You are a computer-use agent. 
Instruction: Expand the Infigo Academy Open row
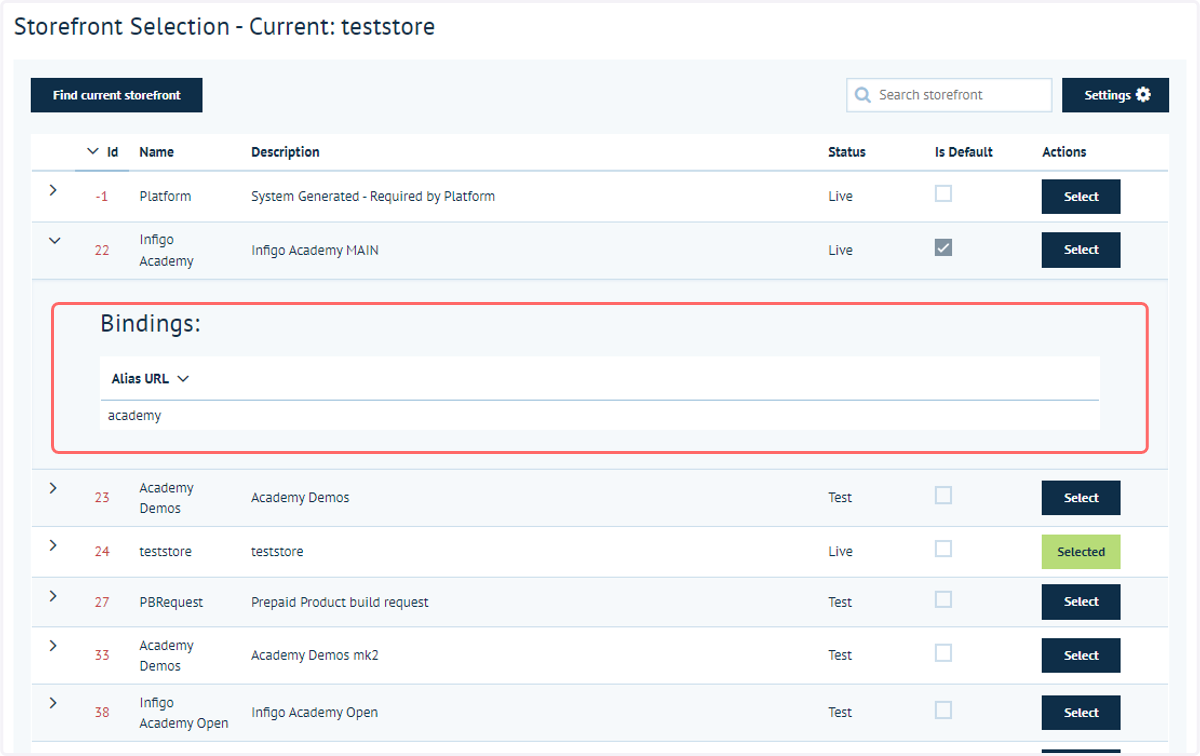click(x=54, y=703)
